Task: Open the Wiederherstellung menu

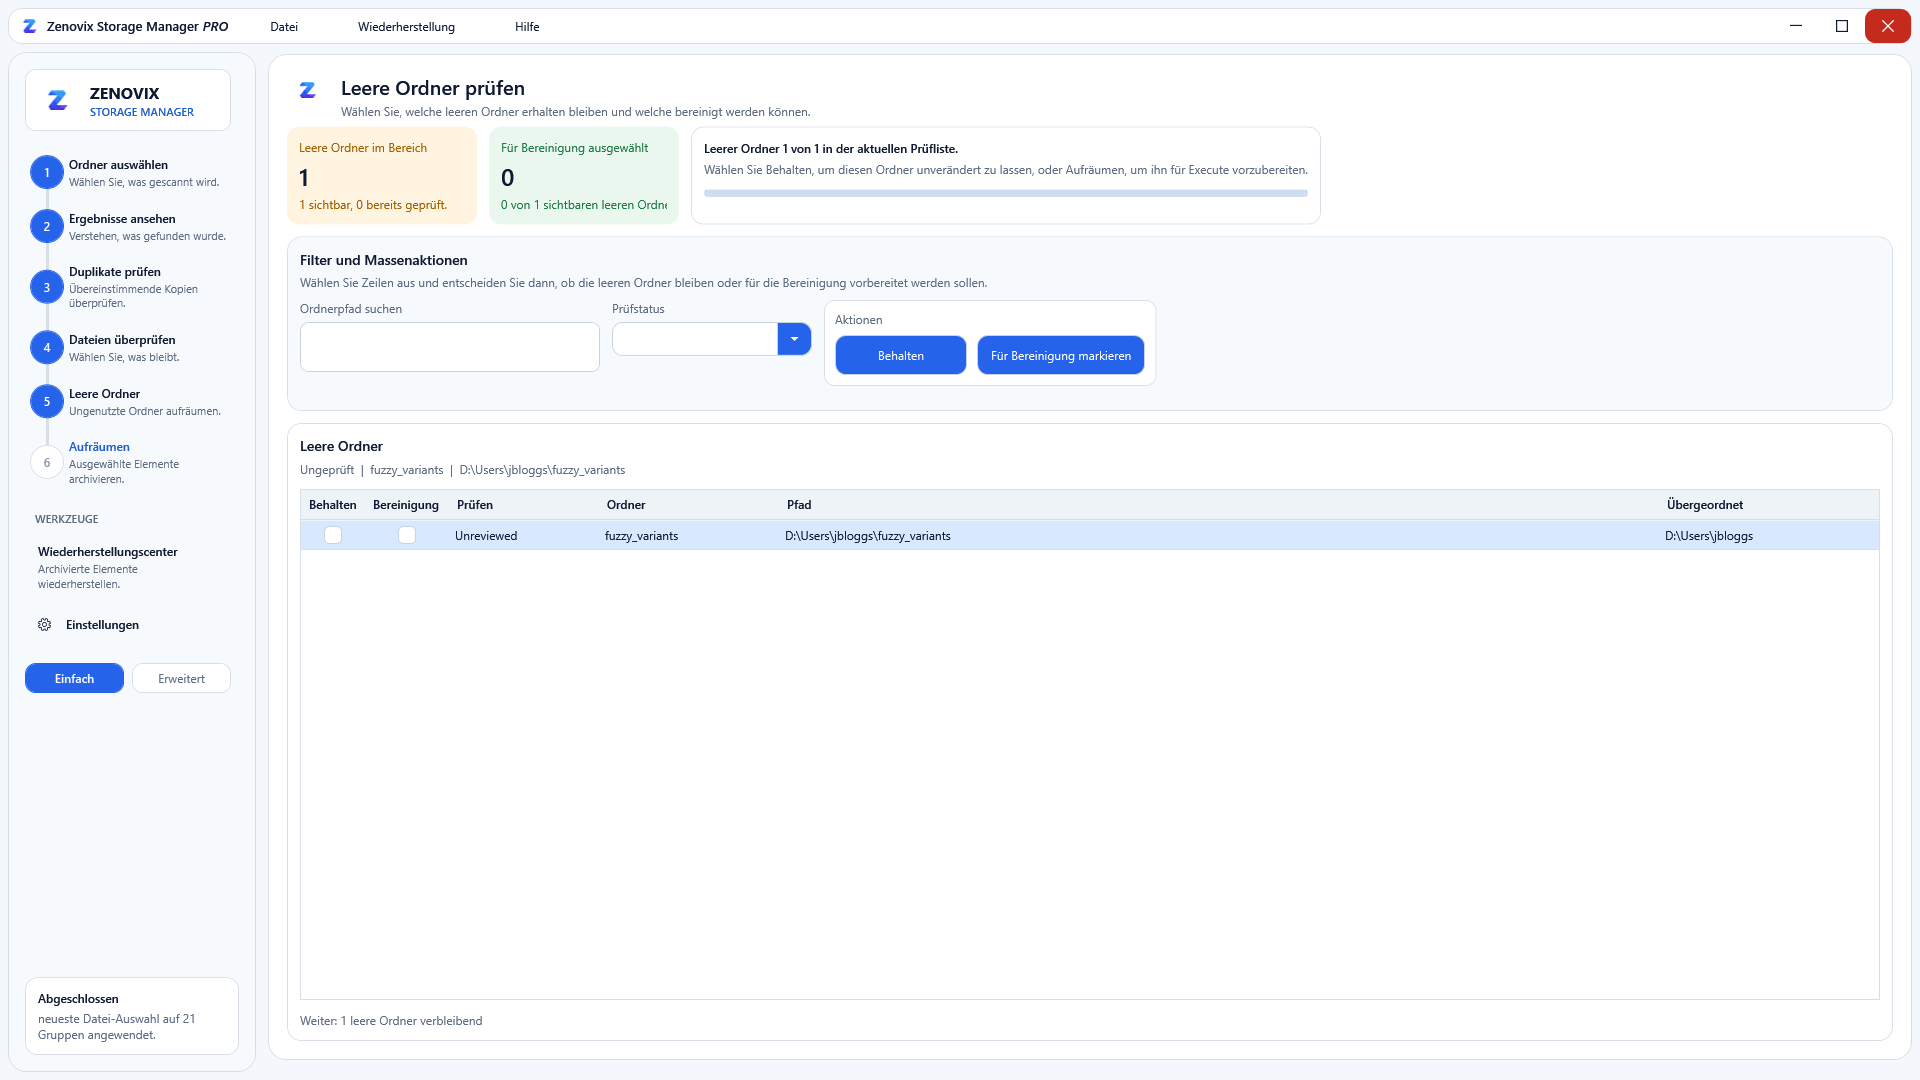Action: tap(406, 27)
